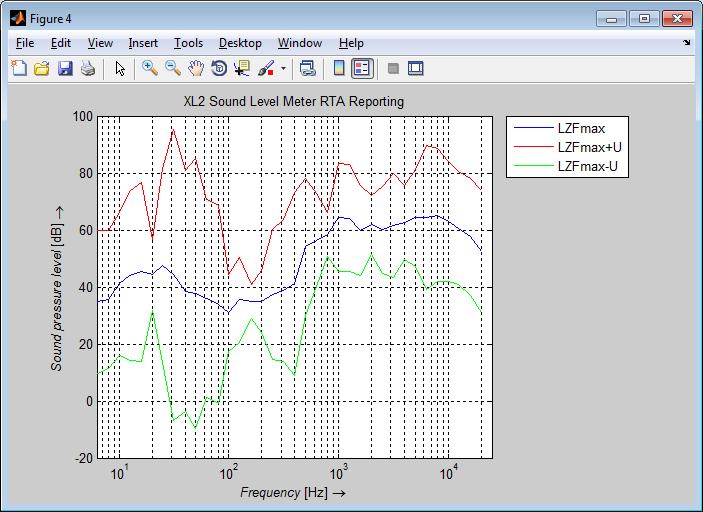Select the Brush data tool
703x512 pixels.
[x=266, y=69]
